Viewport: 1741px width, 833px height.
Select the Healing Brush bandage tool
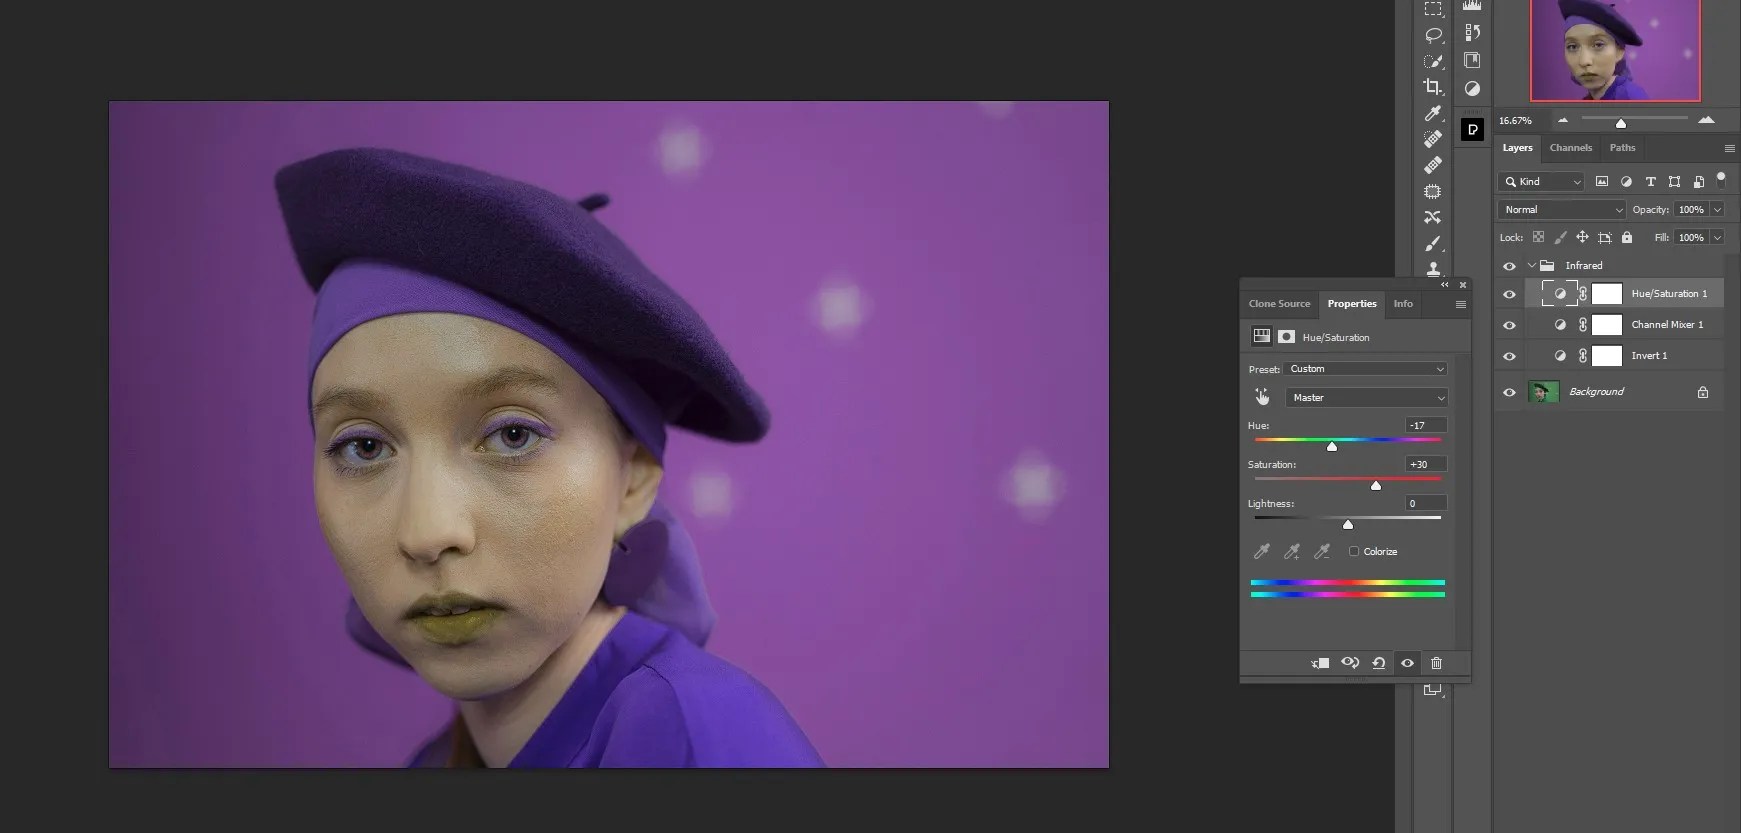pyautogui.click(x=1433, y=165)
